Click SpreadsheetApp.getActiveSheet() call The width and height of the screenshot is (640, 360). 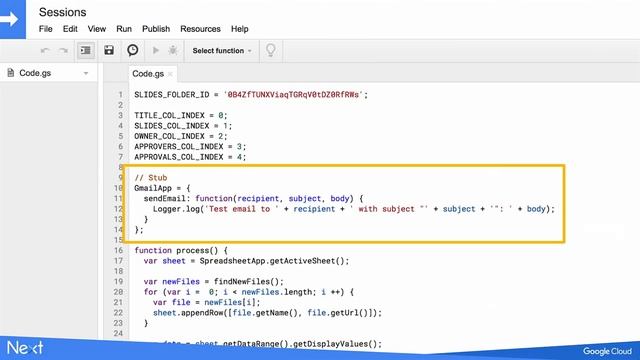pyautogui.click(x=274, y=261)
